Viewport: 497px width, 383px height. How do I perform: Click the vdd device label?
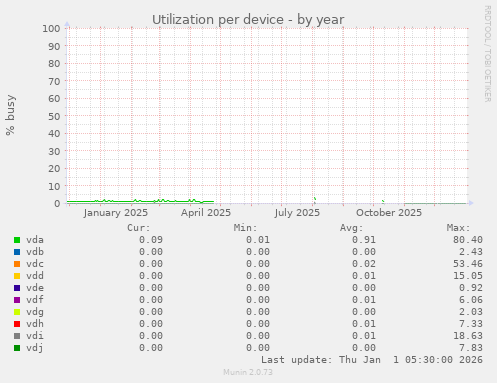35,276
